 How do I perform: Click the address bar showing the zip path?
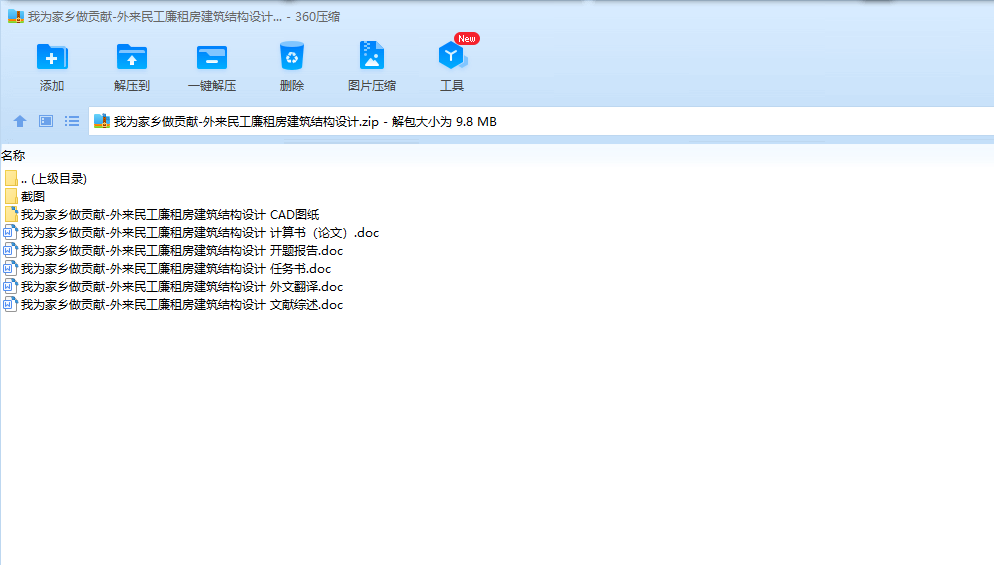(541, 121)
